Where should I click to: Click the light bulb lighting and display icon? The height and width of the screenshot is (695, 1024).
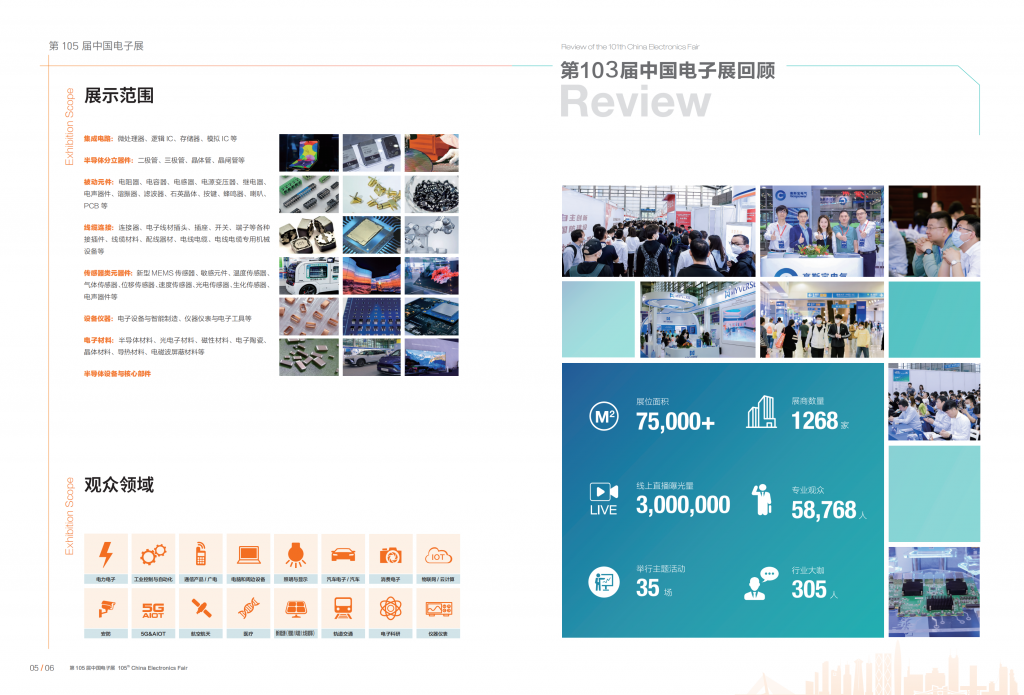(x=295, y=554)
